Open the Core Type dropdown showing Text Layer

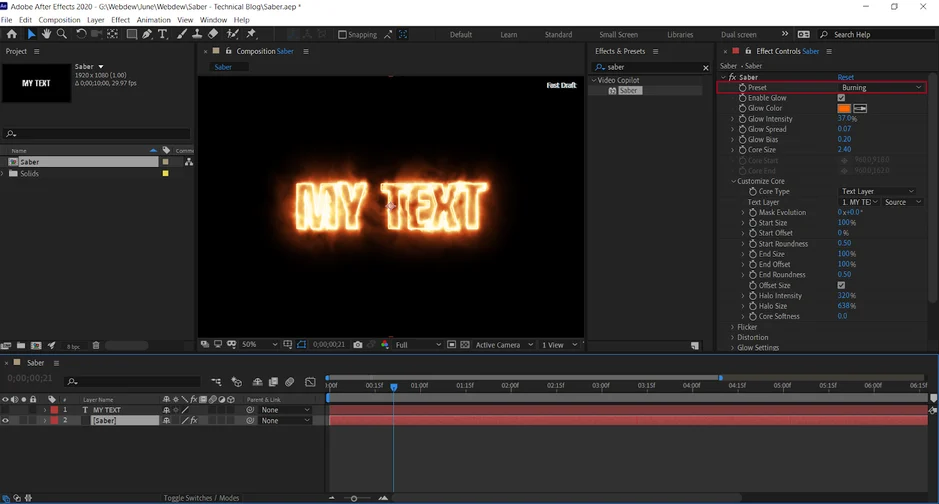[x=877, y=192]
